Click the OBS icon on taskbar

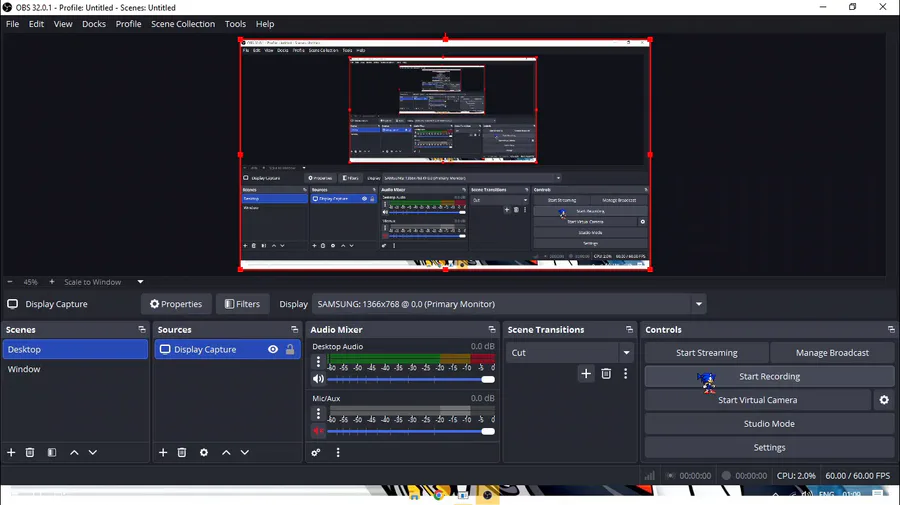(x=487, y=495)
